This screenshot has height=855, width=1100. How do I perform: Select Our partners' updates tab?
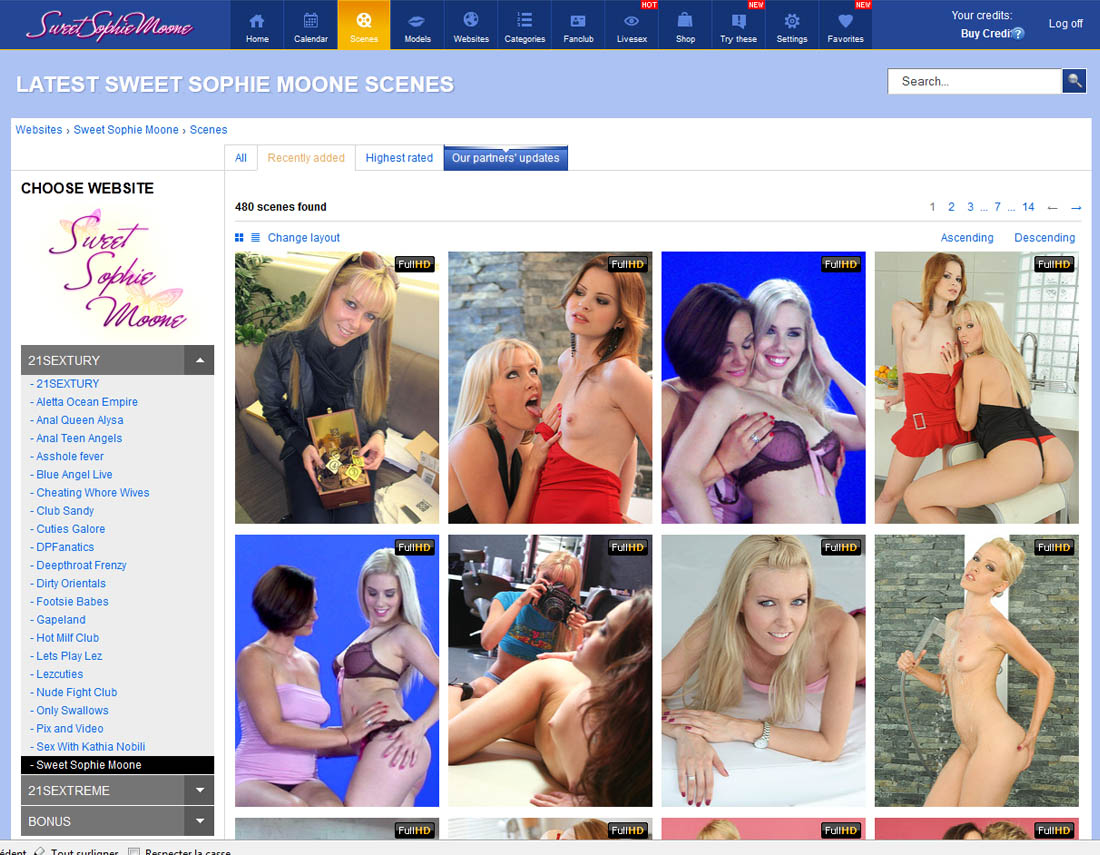505,158
